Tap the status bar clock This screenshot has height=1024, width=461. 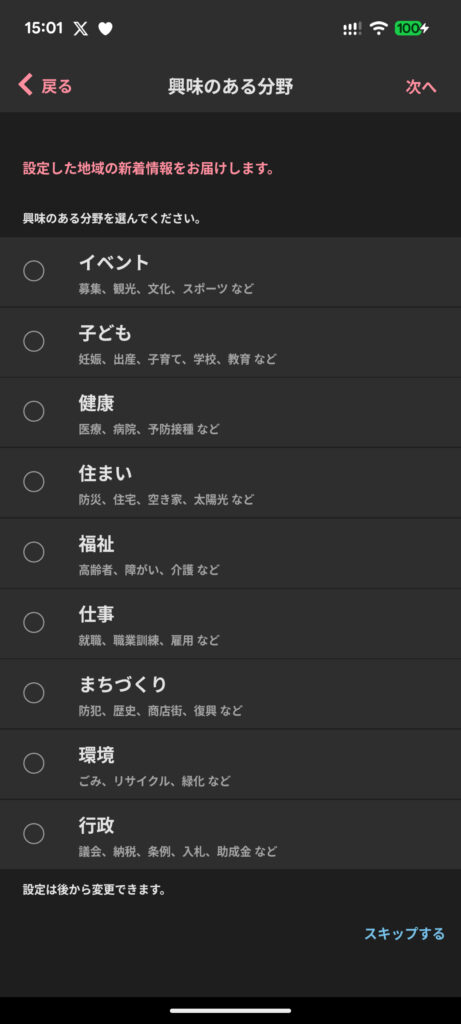pyautogui.click(x=44, y=28)
